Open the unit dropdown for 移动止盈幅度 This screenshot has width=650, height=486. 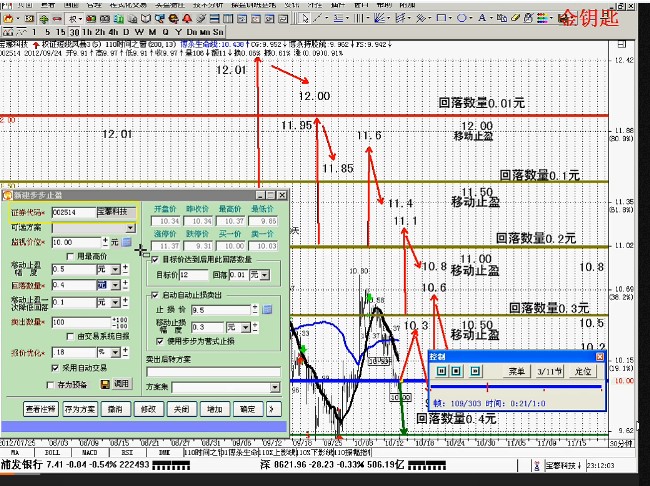(x=115, y=270)
